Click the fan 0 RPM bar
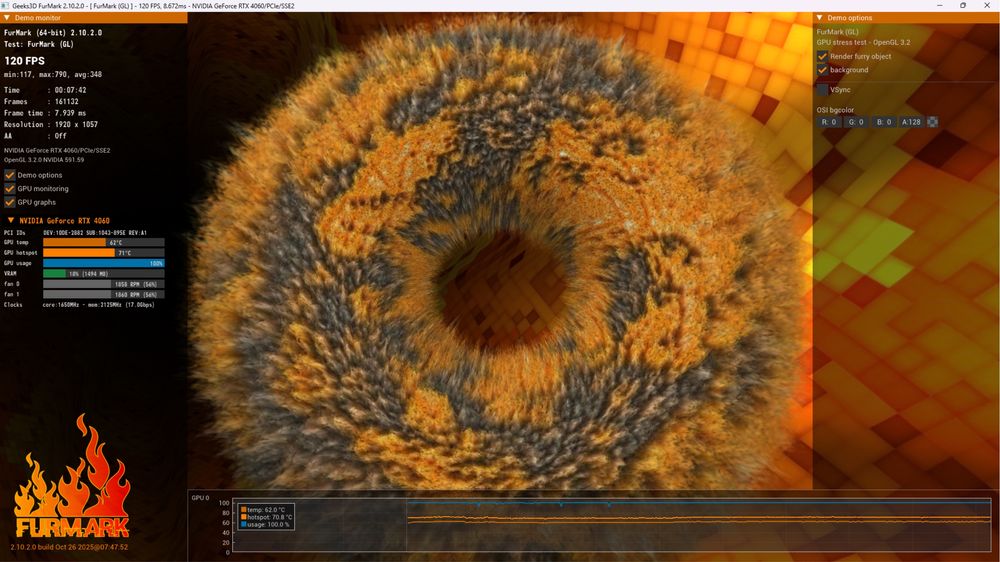Screen dimensions: 1000x562 point(103,284)
